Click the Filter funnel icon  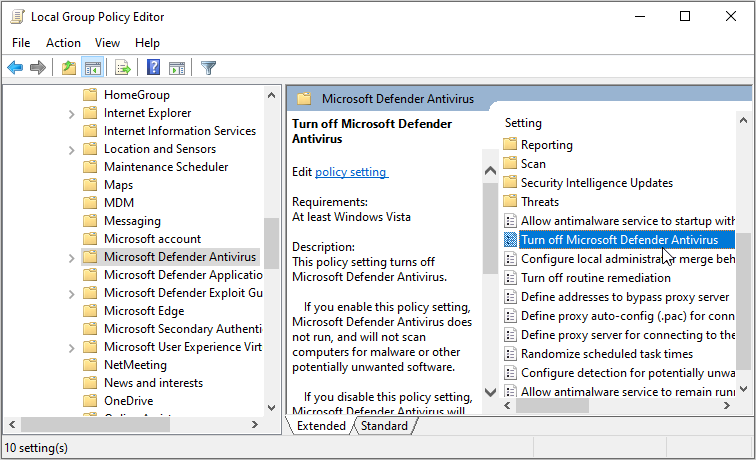coord(208,68)
